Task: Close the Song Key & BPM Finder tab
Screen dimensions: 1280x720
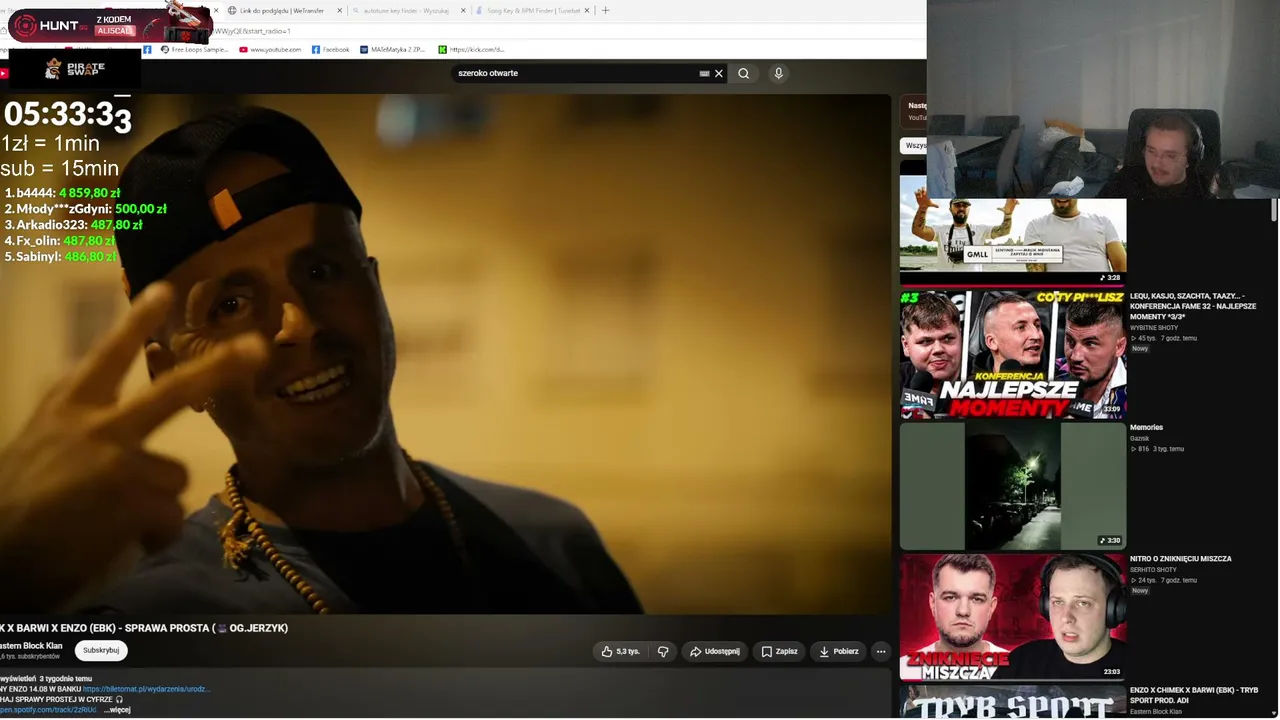Action: 588,11
